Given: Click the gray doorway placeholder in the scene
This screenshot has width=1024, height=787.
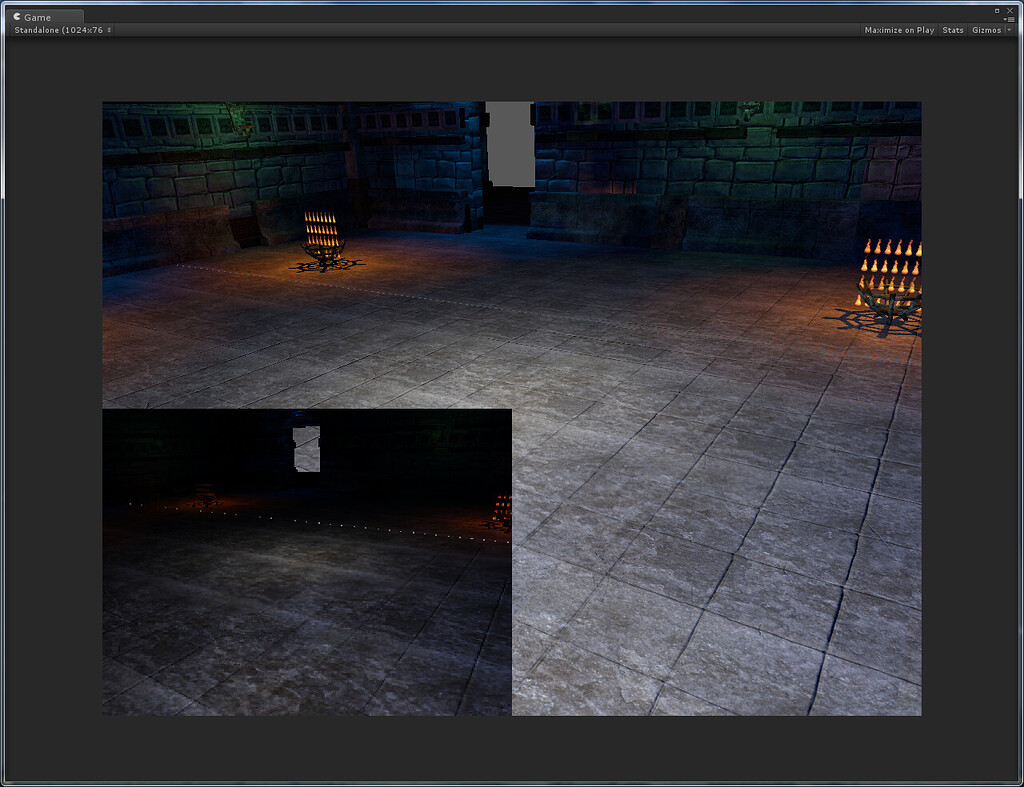Looking at the screenshot, I should click(x=509, y=142).
